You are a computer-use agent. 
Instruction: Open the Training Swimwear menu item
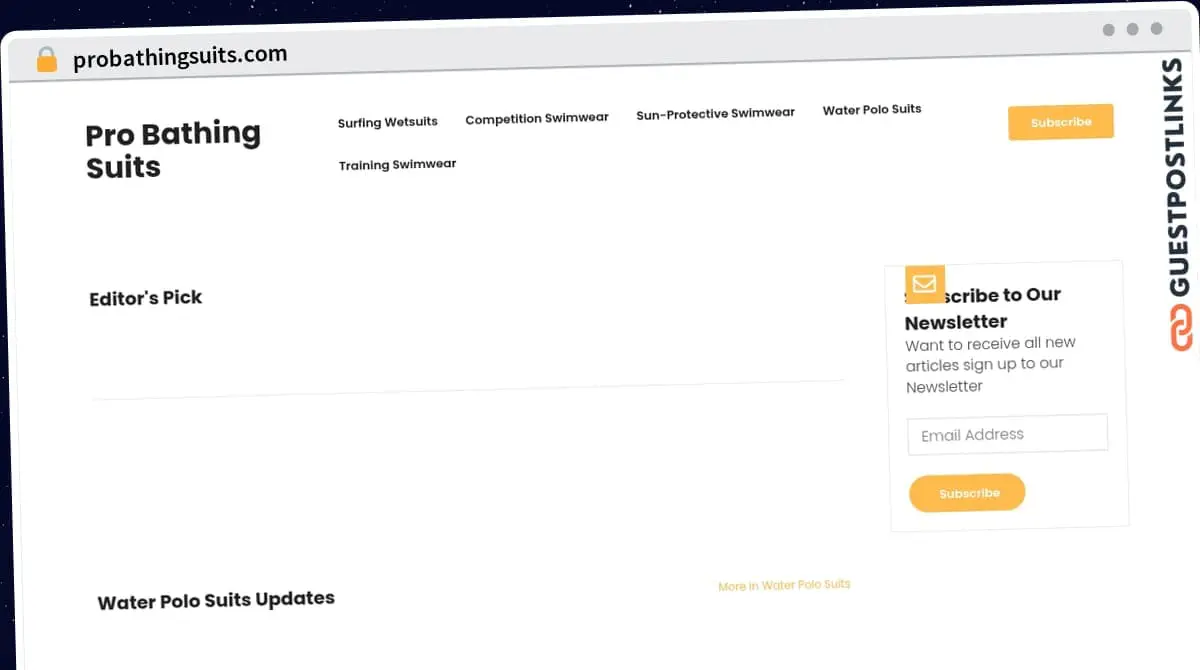point(397,164)
